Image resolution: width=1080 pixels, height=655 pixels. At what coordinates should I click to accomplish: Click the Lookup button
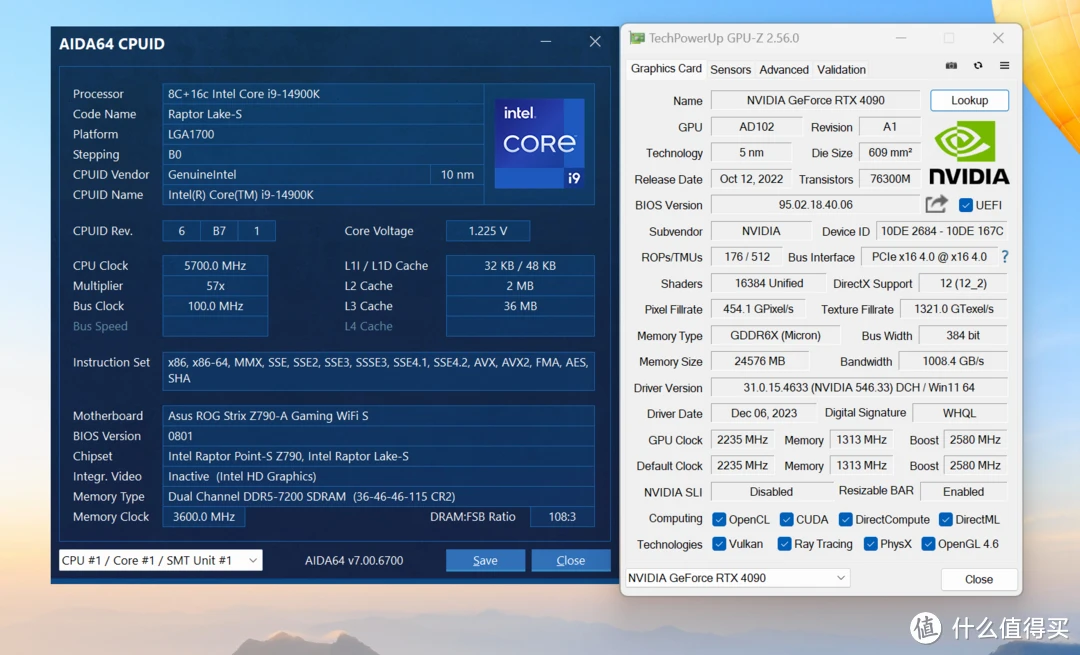tap(969, 100)
